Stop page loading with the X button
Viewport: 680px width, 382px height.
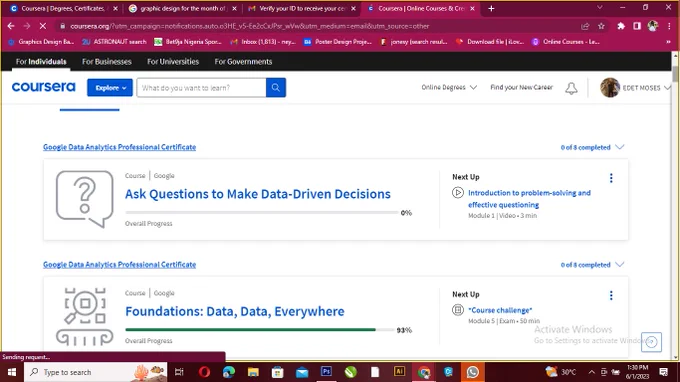42,26
